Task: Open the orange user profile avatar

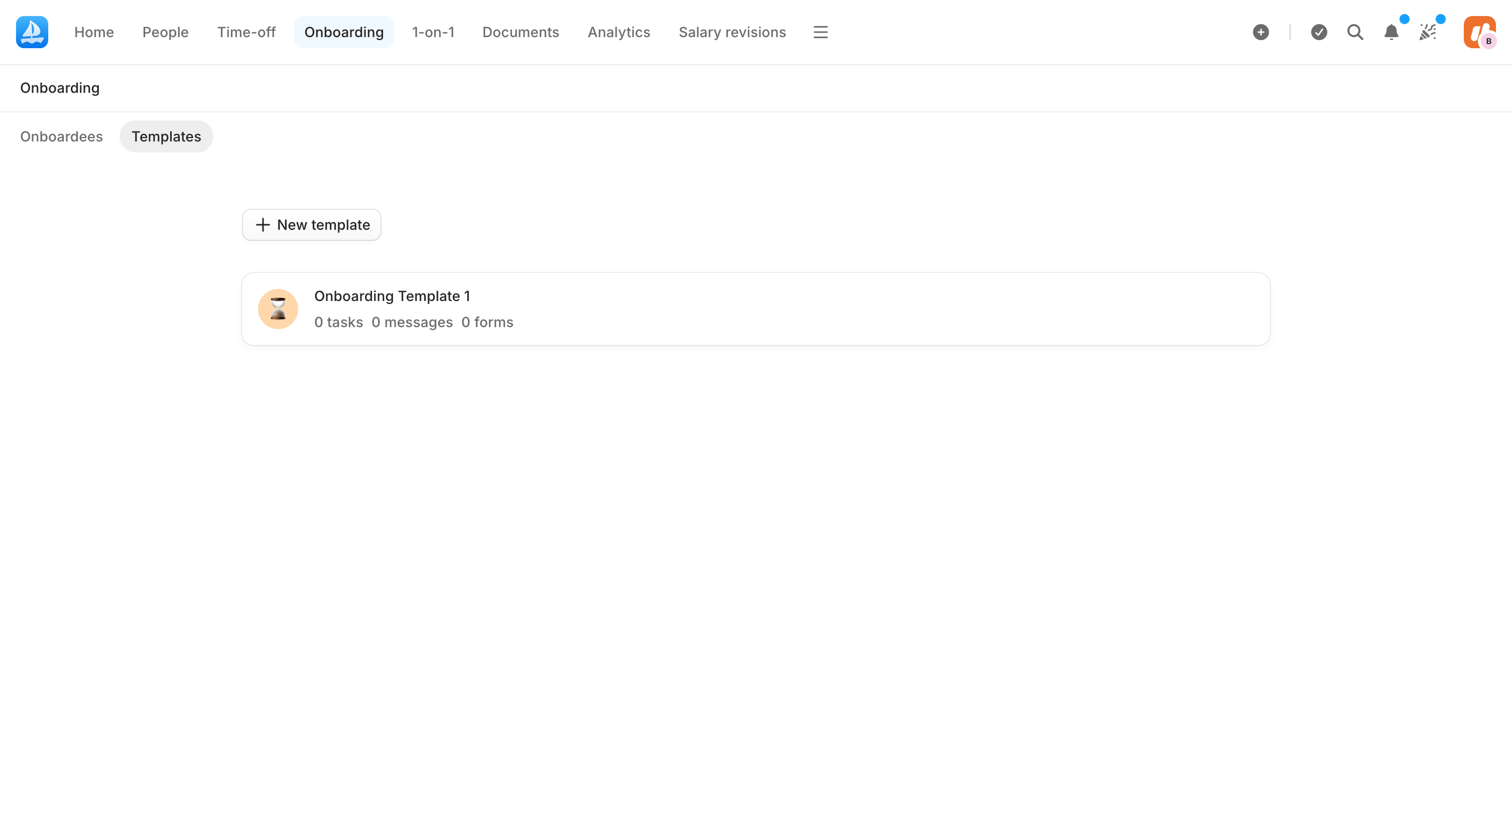Action: click(x=1479, y=32)
